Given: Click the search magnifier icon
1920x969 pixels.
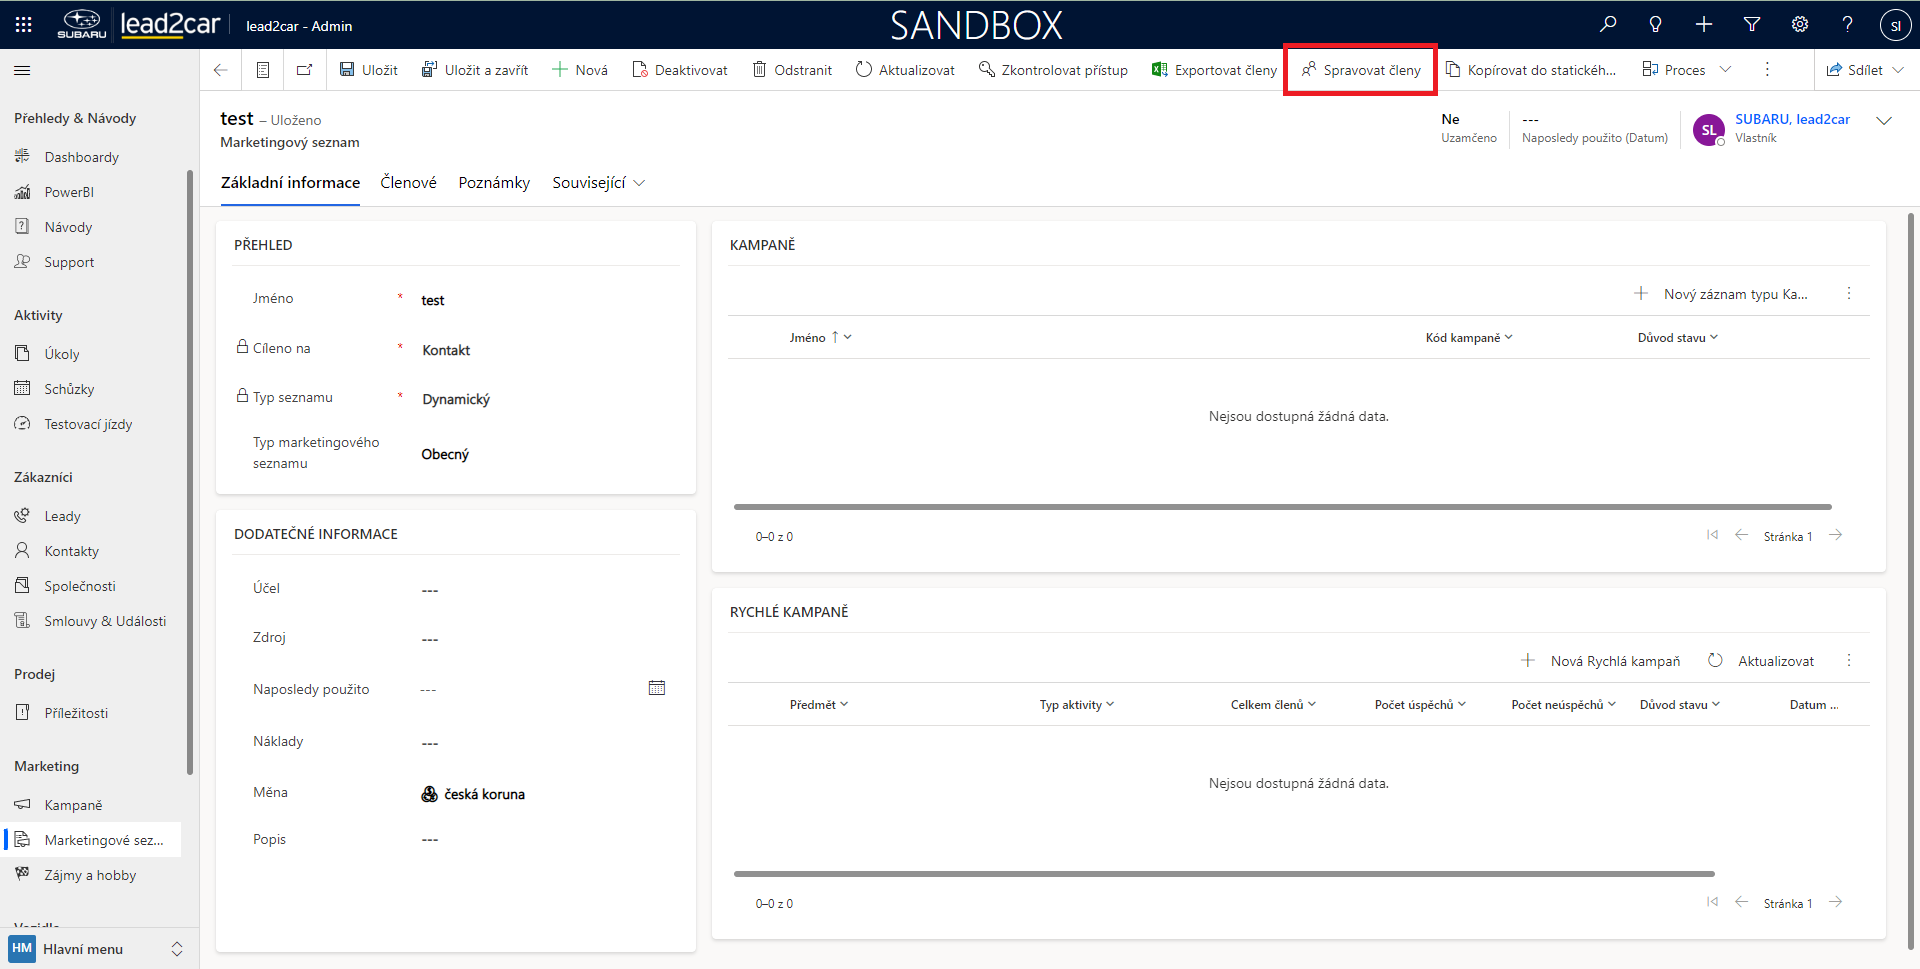Looking at the screenshot, I should 1608,25.
